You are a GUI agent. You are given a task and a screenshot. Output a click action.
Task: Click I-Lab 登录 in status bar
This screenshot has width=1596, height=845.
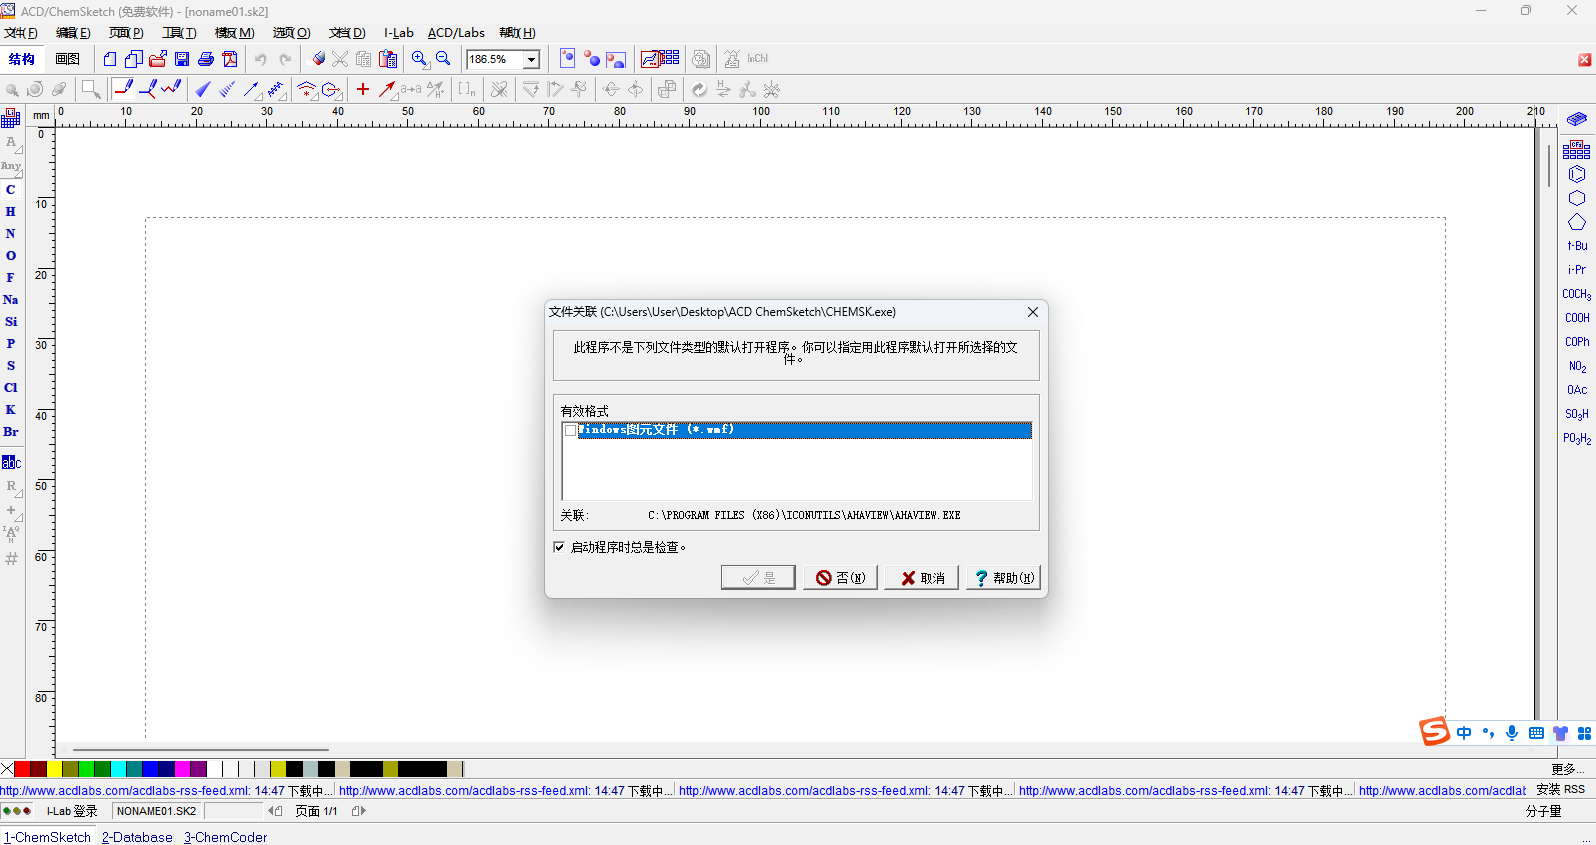tap(72, 811)
